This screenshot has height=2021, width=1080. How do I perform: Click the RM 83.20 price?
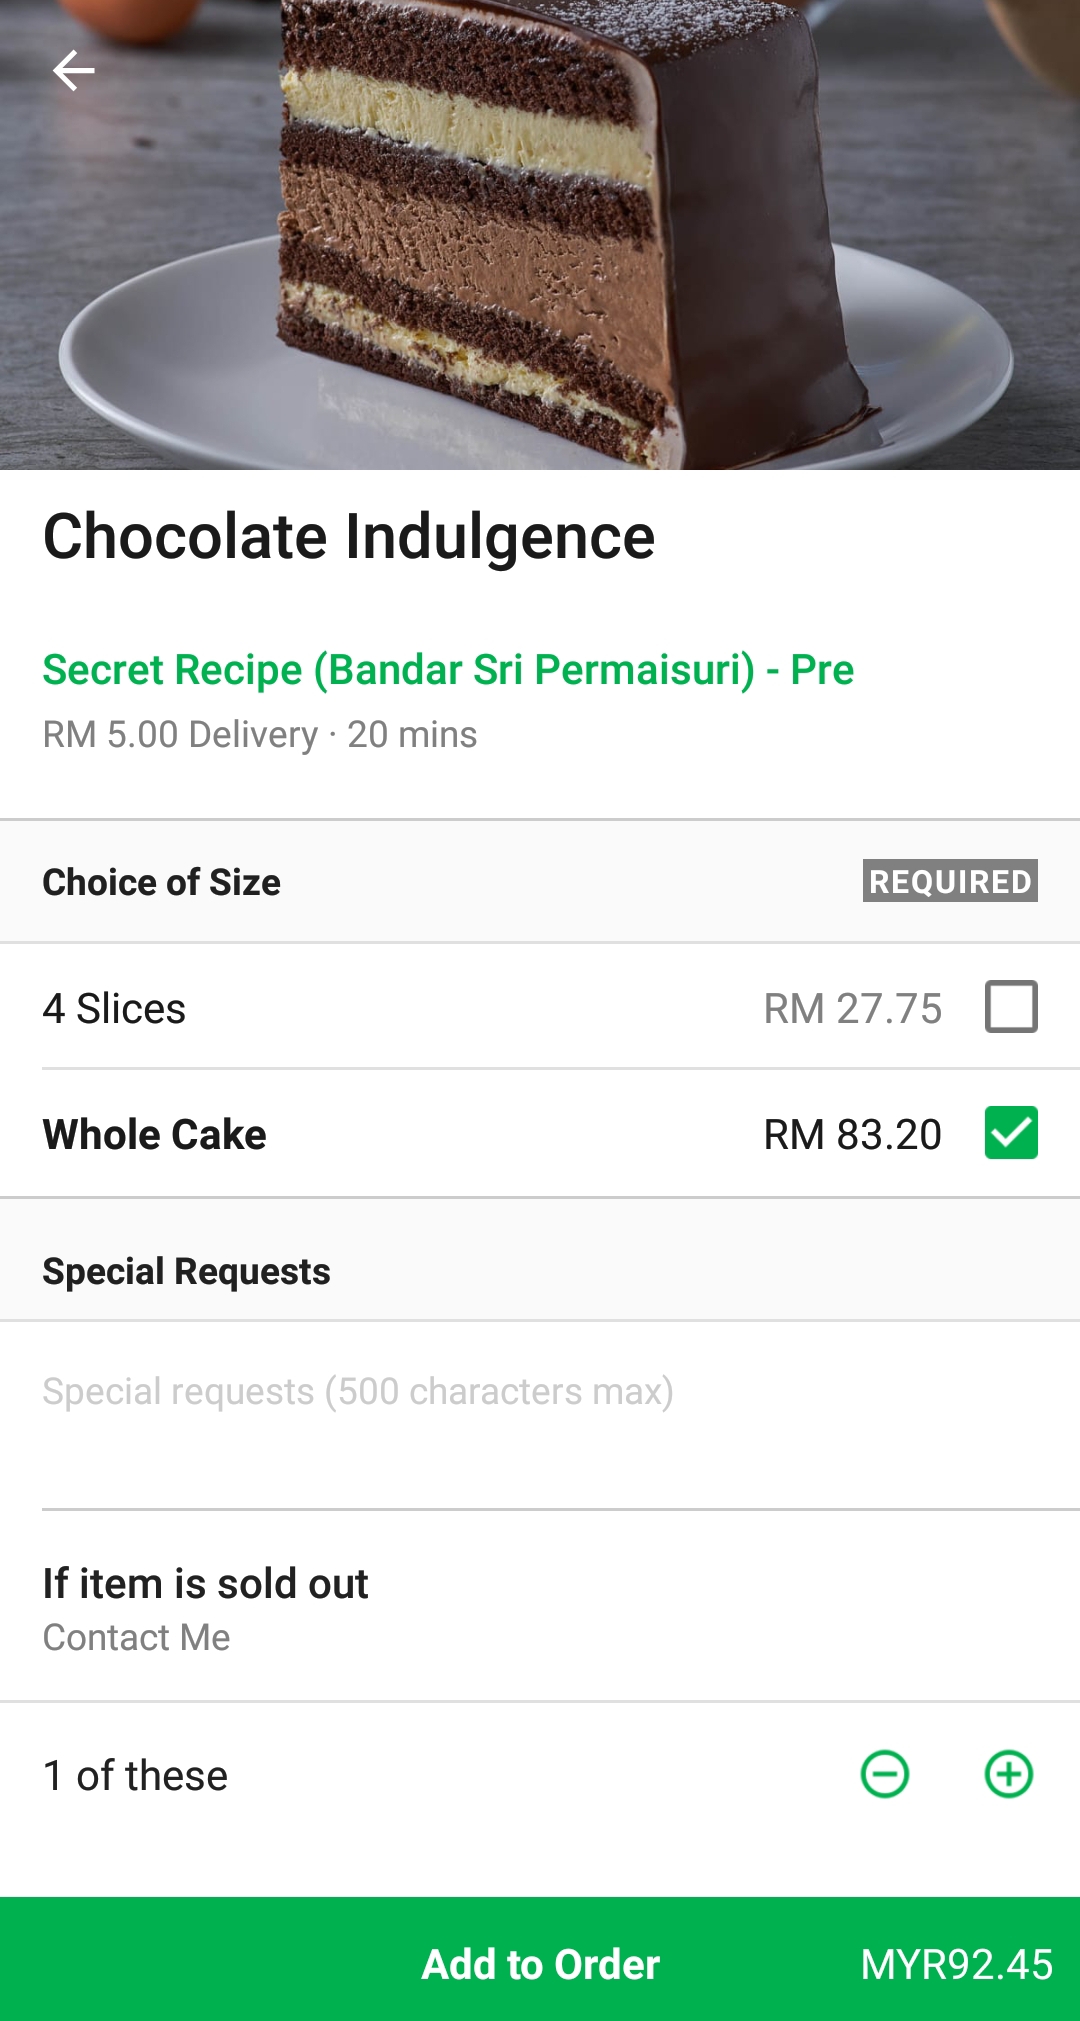point(852,1135)
